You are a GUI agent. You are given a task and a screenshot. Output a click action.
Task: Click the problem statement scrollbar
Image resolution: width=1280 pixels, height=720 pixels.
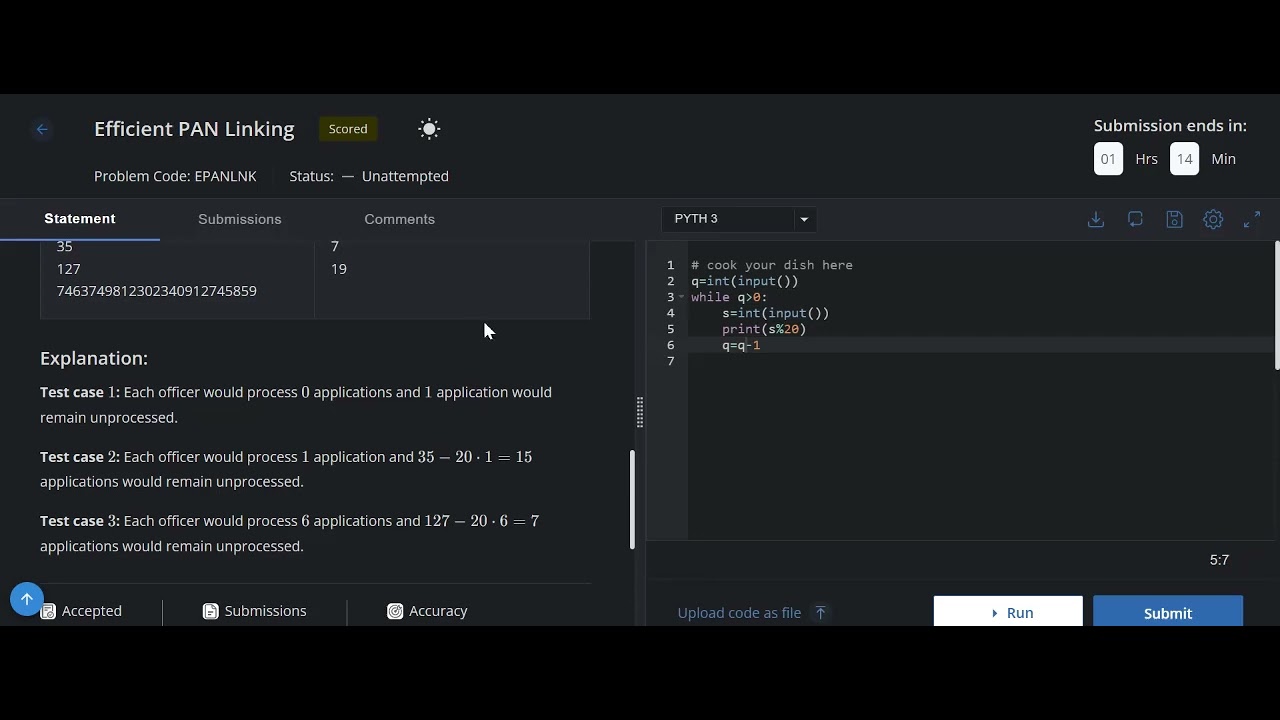tap(632, 499)
